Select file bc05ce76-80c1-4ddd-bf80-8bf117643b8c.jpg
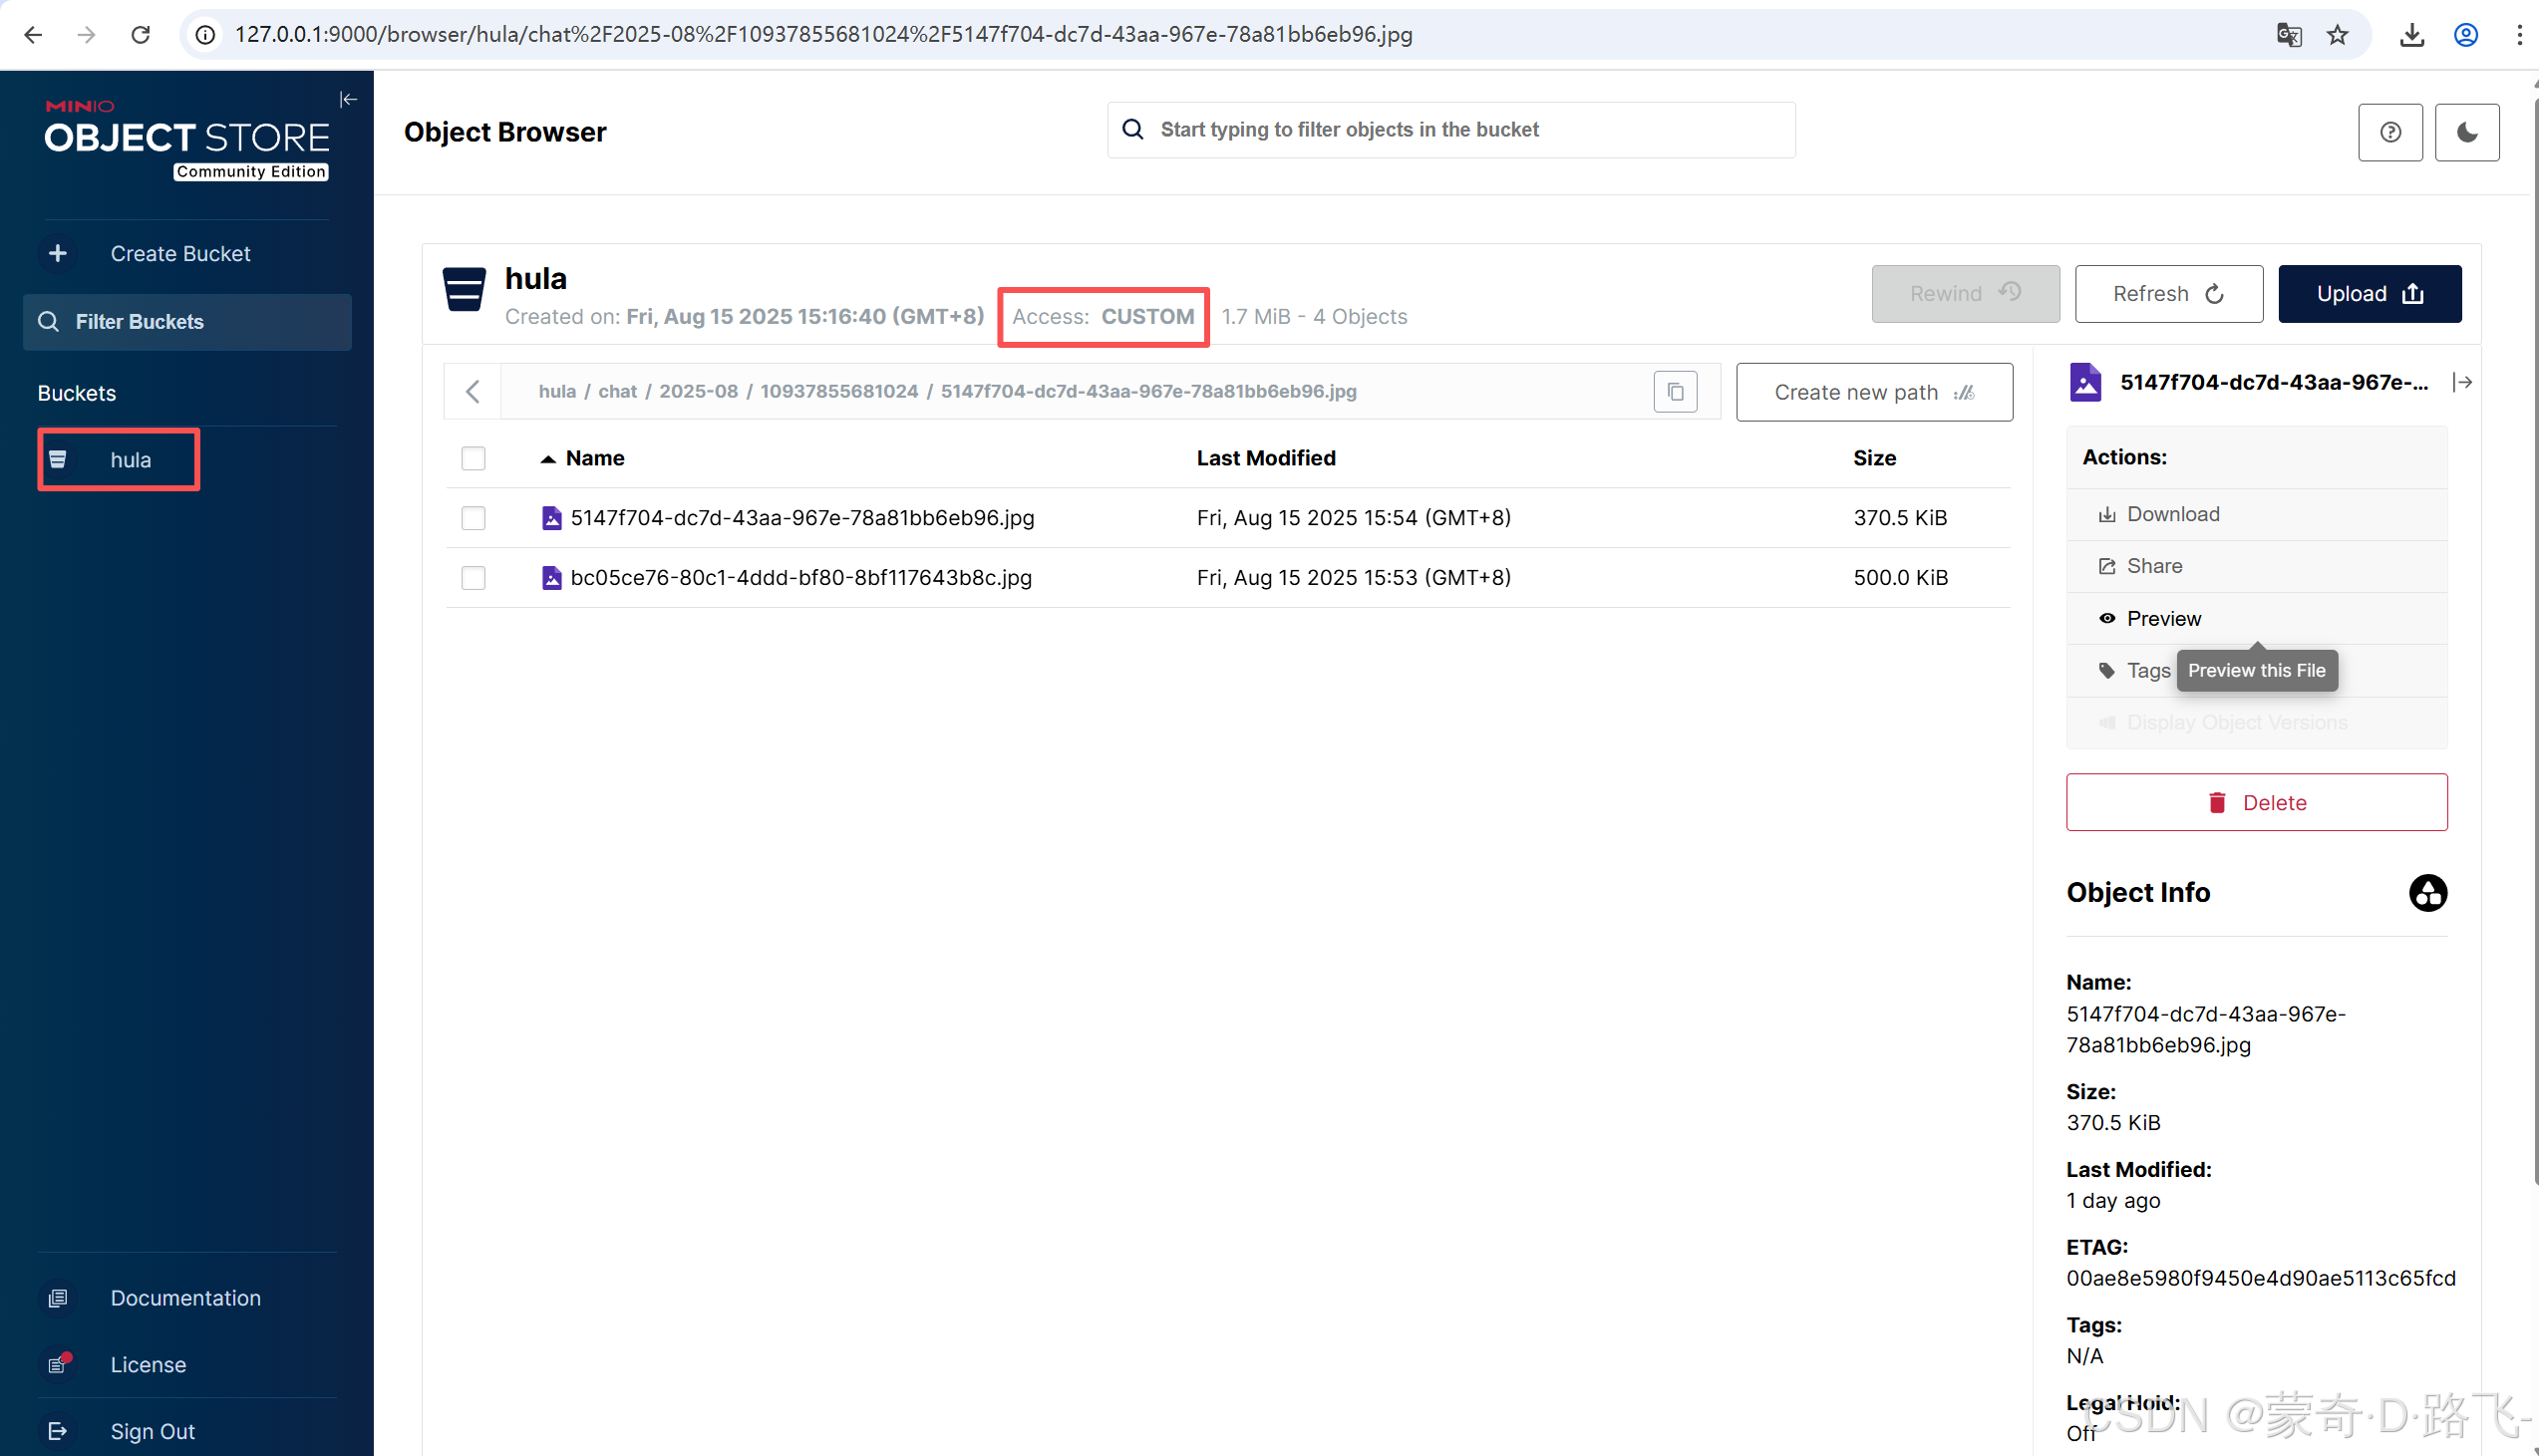2539x1456 pixels. [x=801, y=578]
